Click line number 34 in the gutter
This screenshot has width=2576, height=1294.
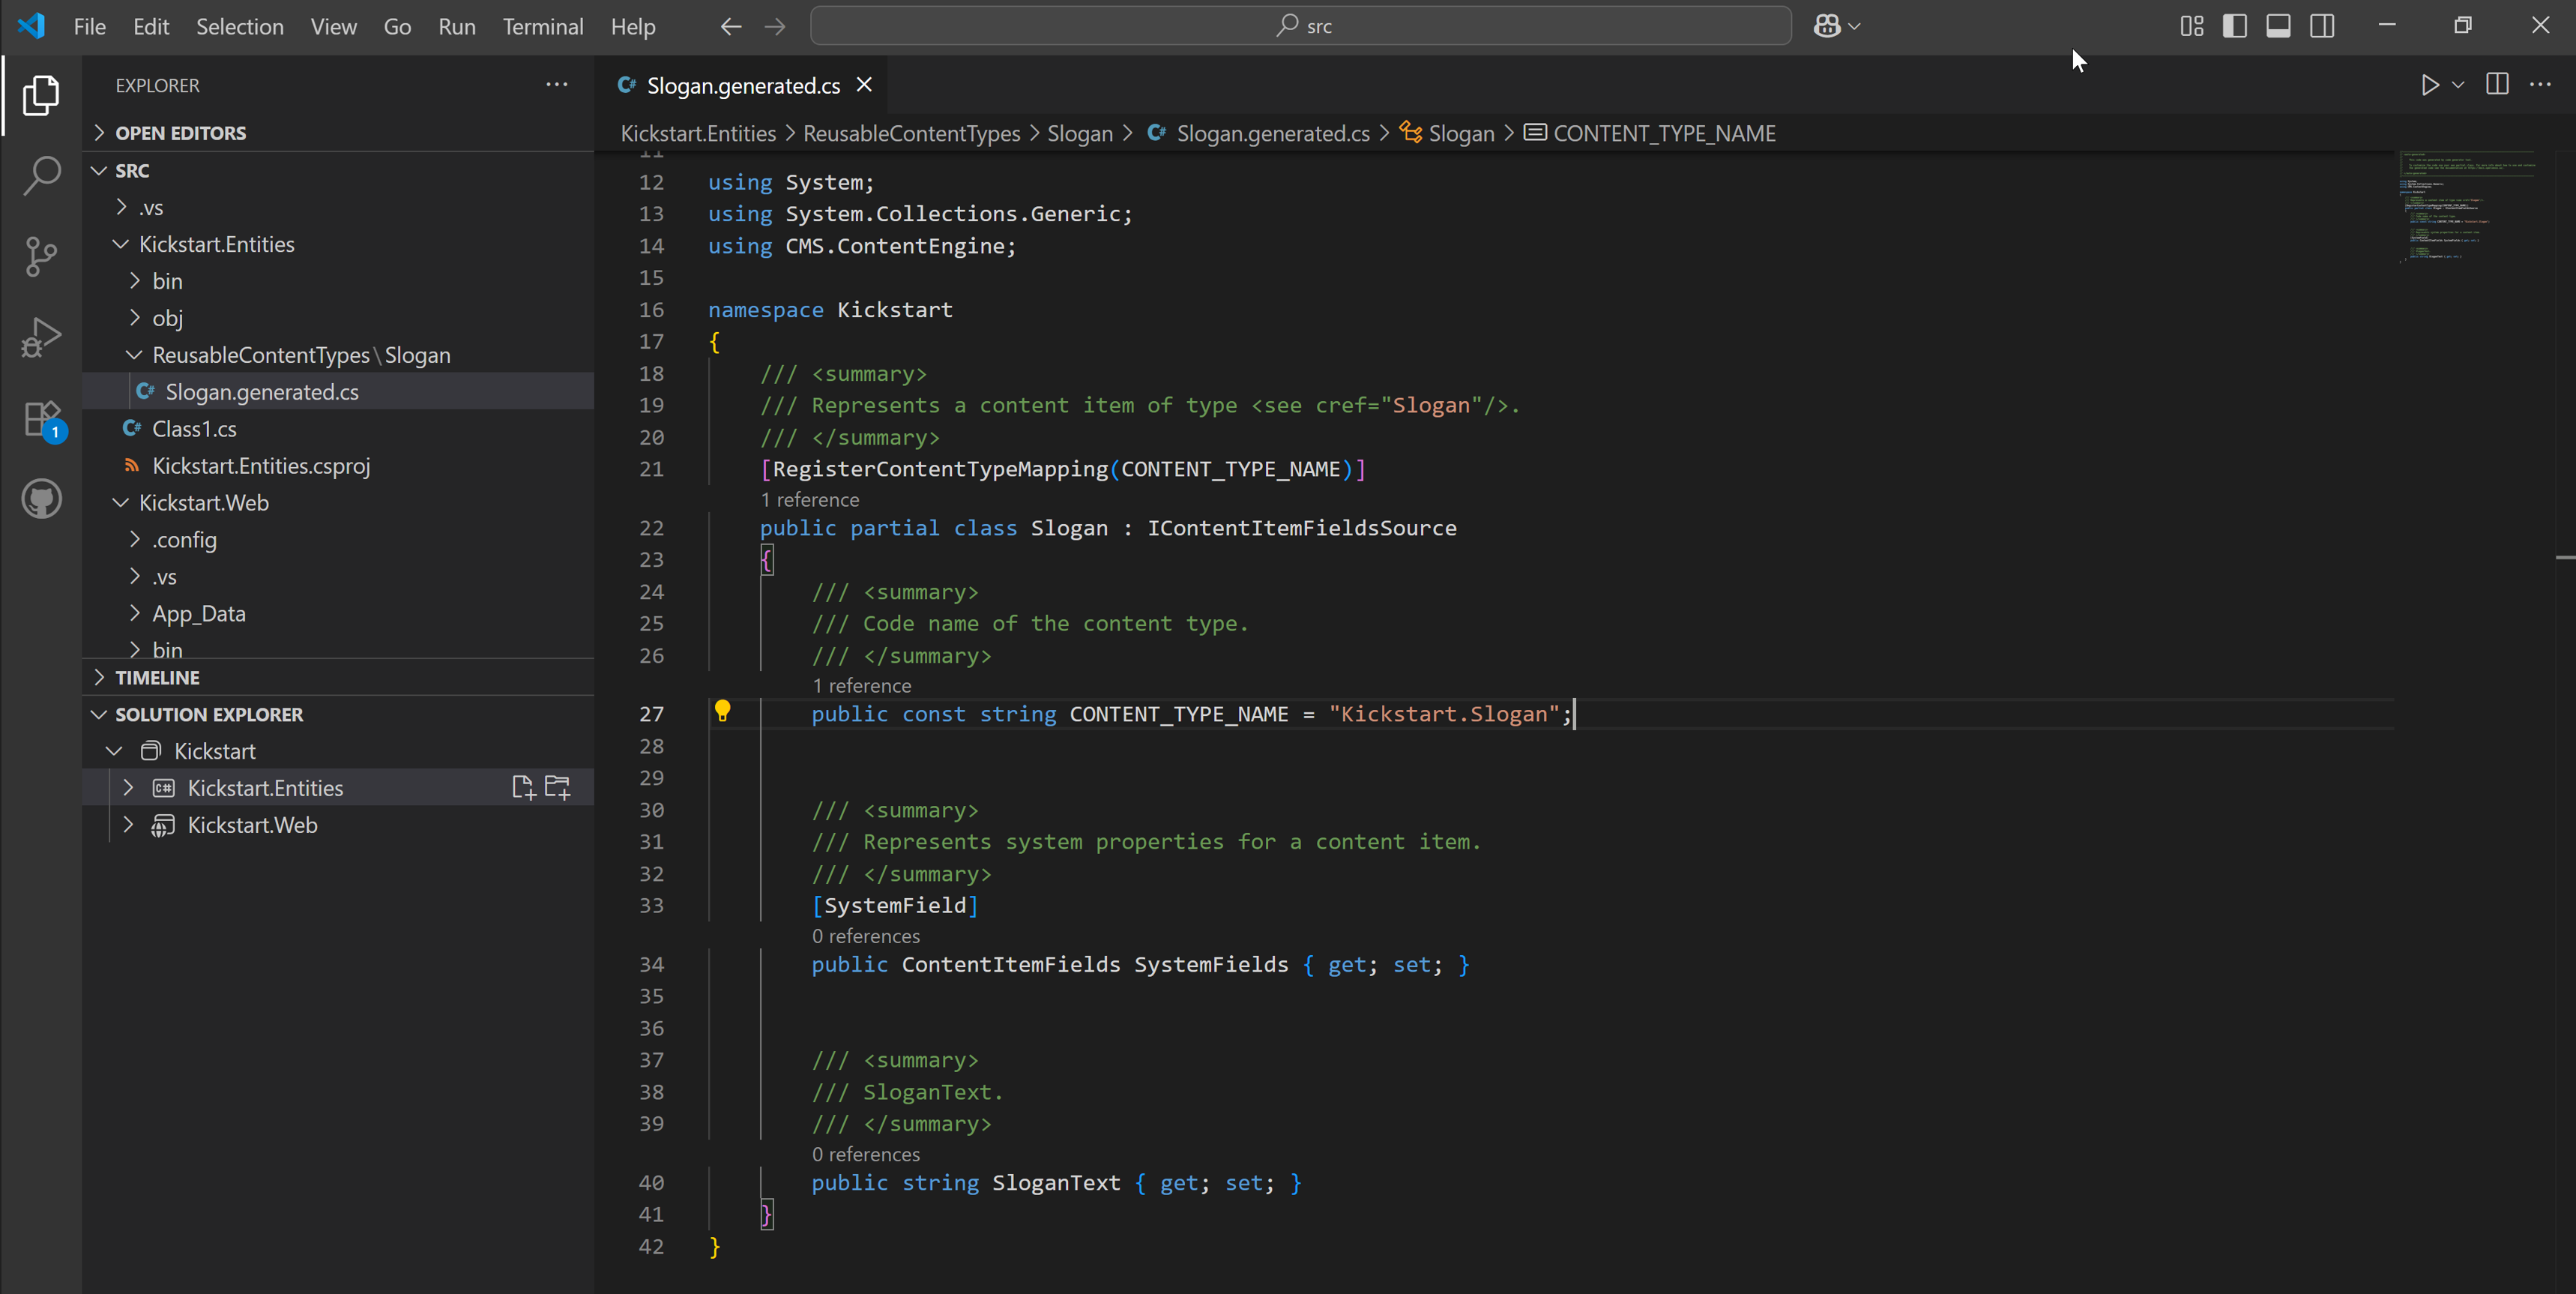click(x=651, y=964)
